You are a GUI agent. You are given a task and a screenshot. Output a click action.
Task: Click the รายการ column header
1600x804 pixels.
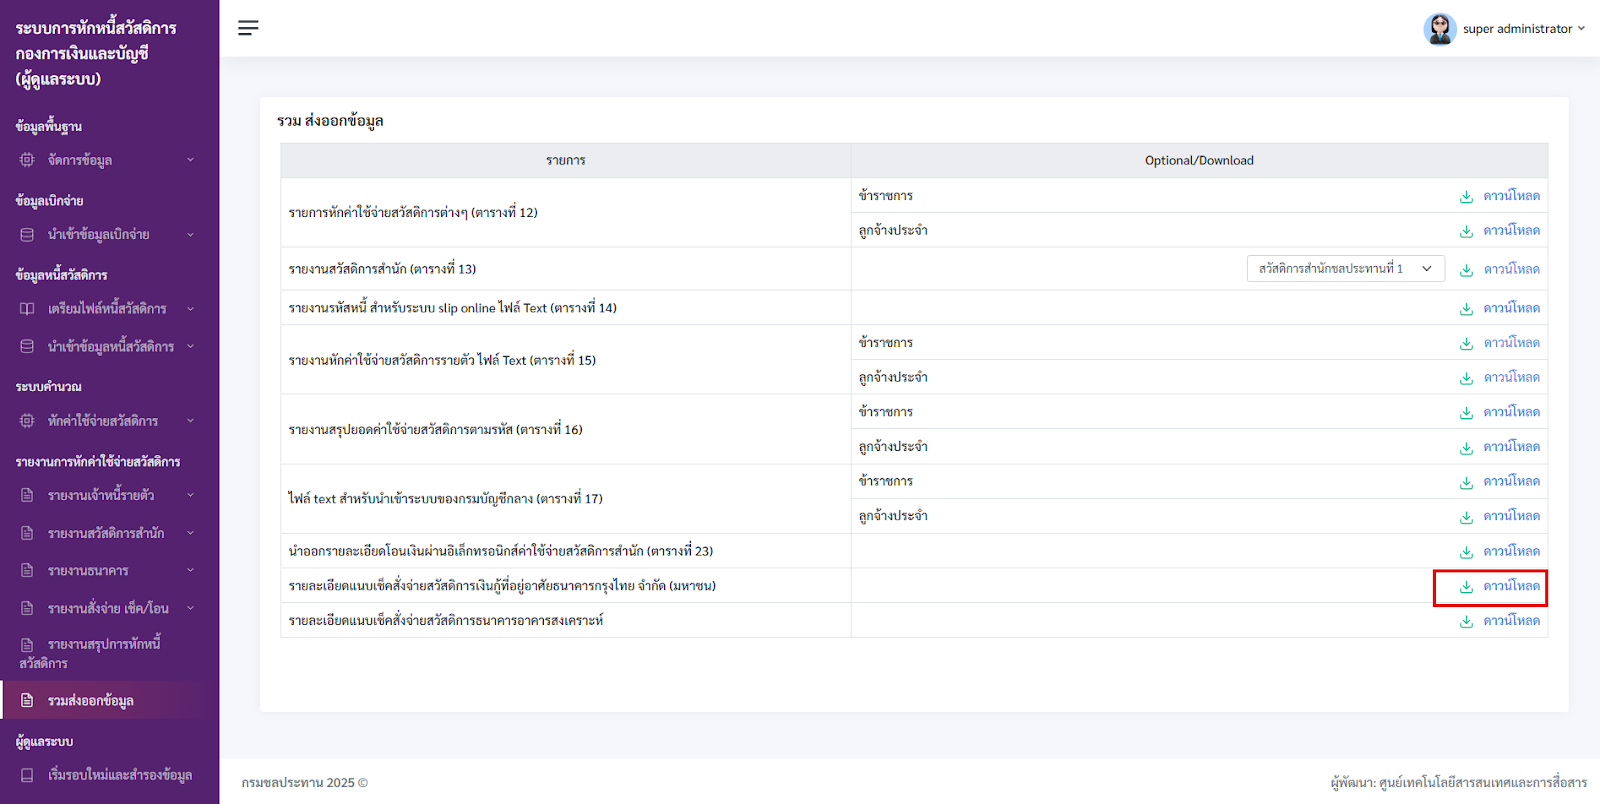pos(566,160)
